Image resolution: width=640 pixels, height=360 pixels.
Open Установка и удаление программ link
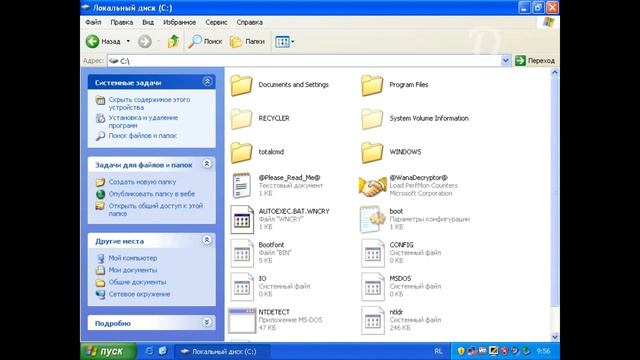click(x=143, y=121)
